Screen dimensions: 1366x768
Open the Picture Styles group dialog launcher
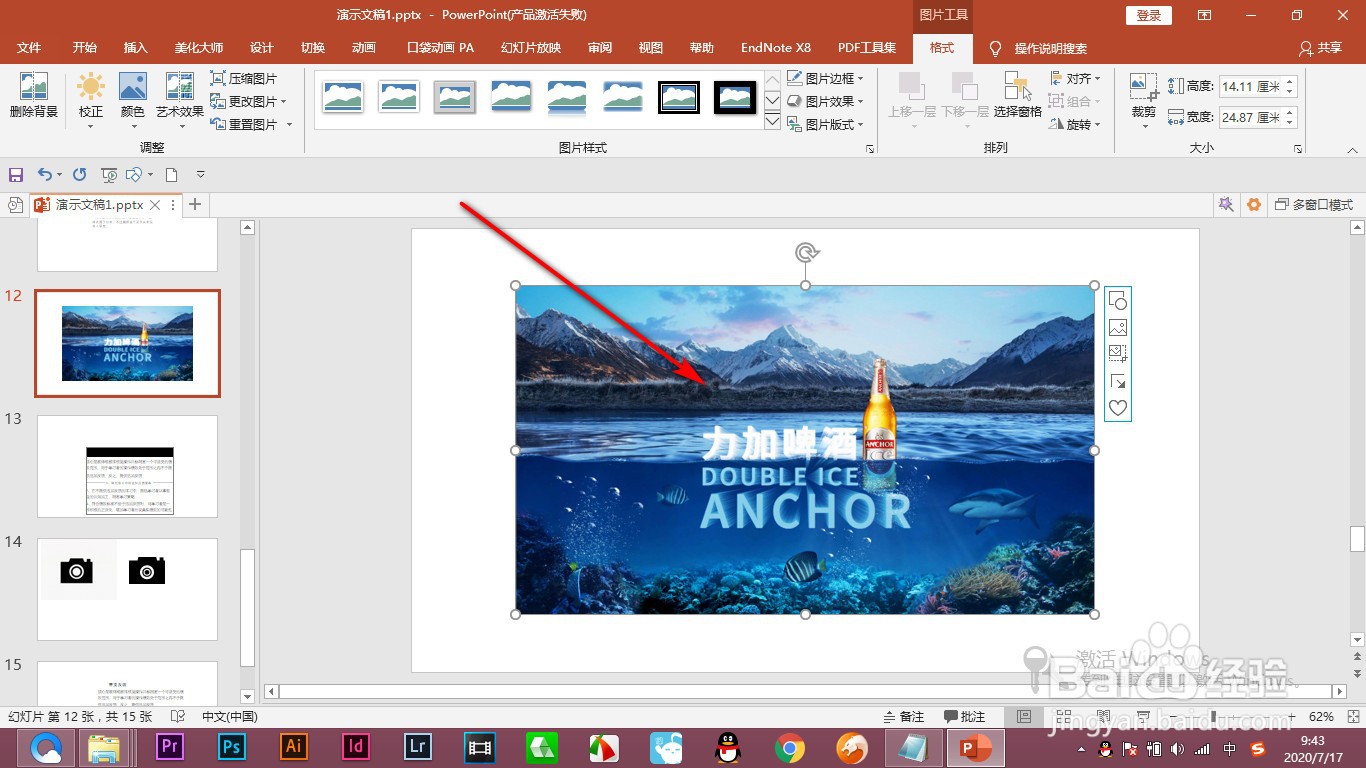point(869,148)
